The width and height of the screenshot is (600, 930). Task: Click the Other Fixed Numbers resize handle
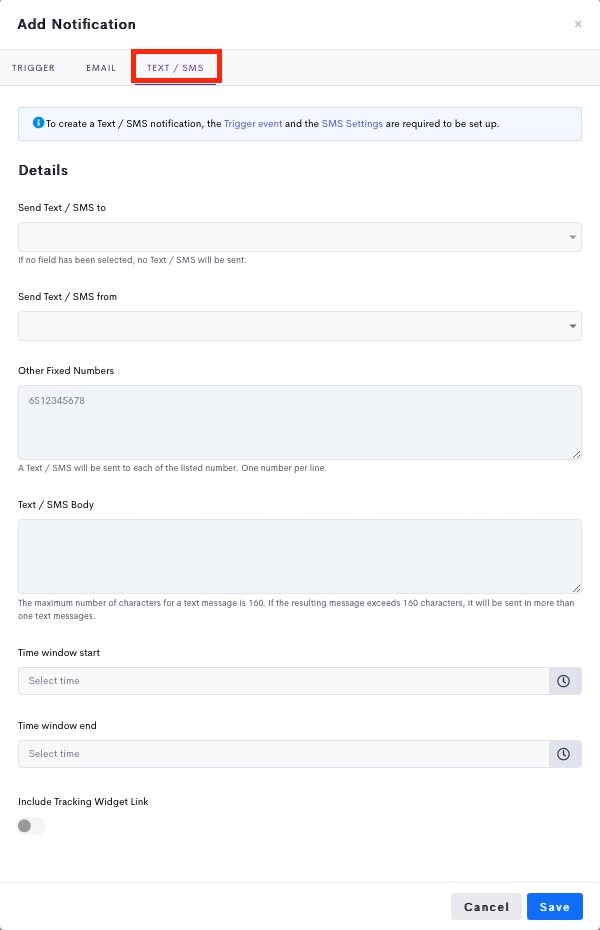(576, 455)
